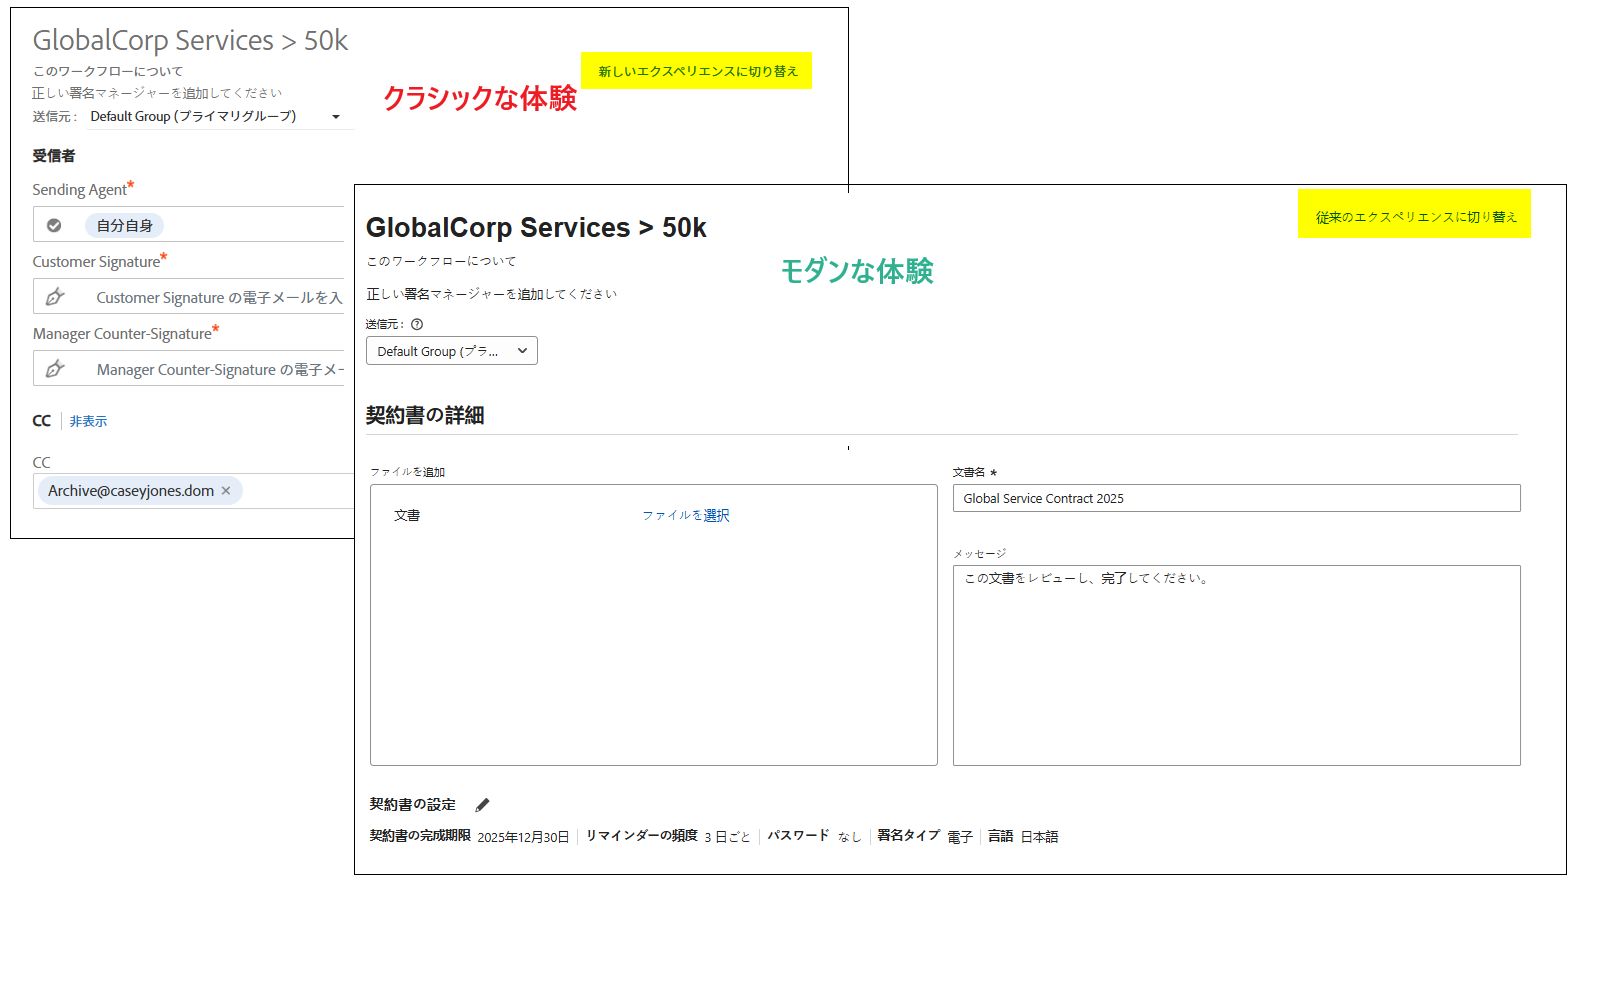The height and width of the screenshot is (993, 1600).
Task: Click the メッセージ text area
Action: [1236, 665]
